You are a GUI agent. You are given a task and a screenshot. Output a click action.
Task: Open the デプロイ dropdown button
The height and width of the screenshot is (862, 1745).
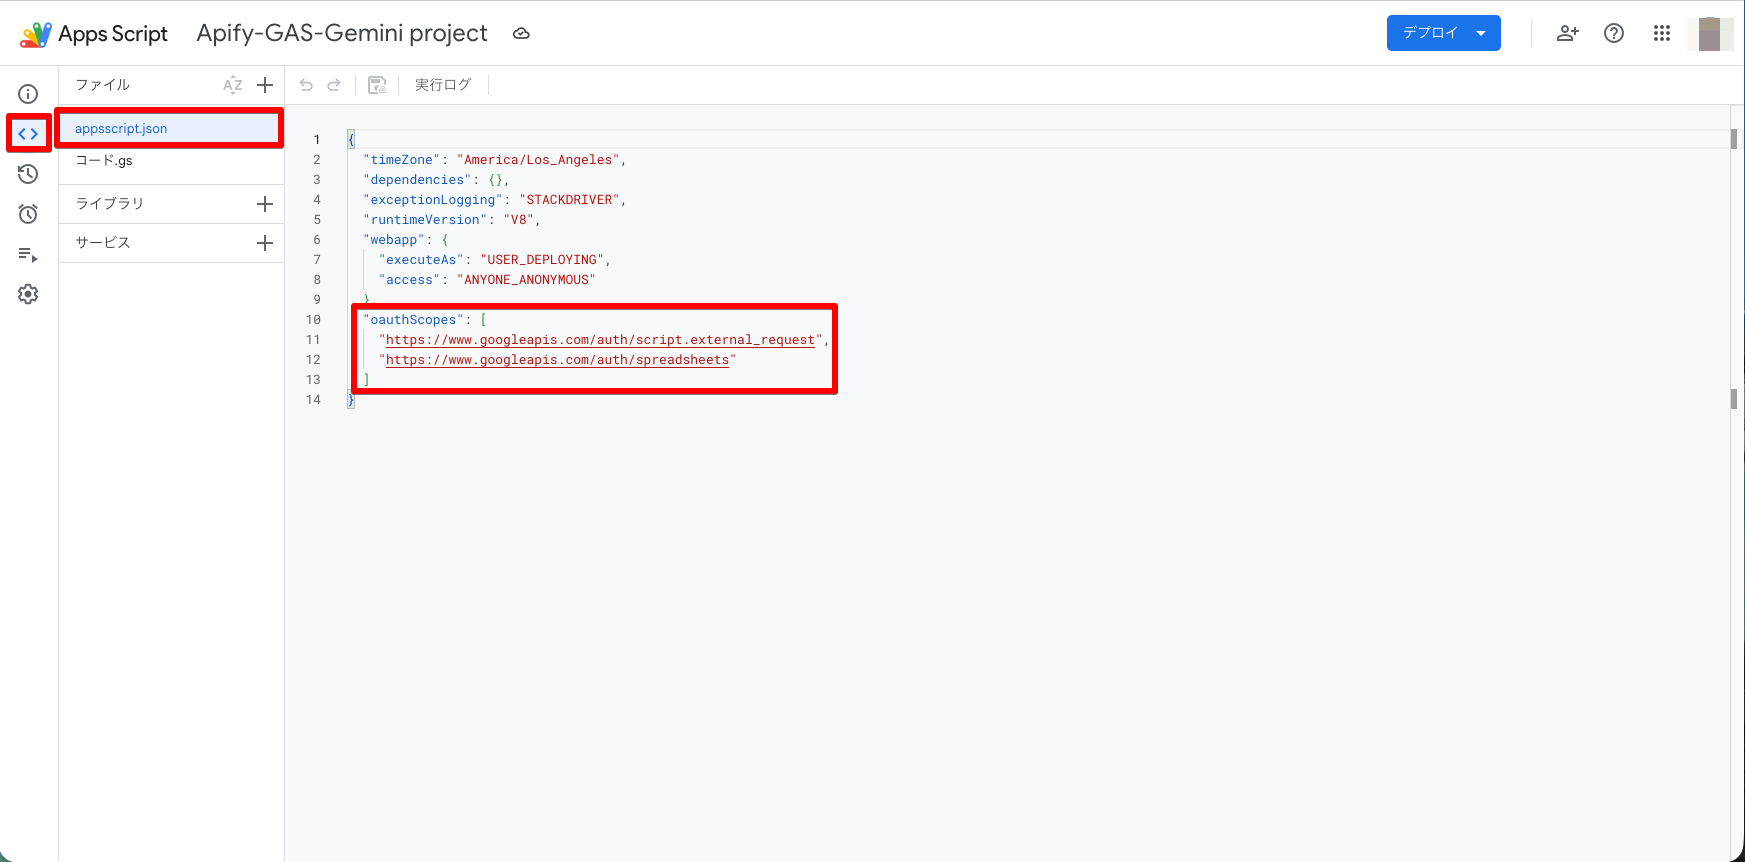[x=1443, y=33]
